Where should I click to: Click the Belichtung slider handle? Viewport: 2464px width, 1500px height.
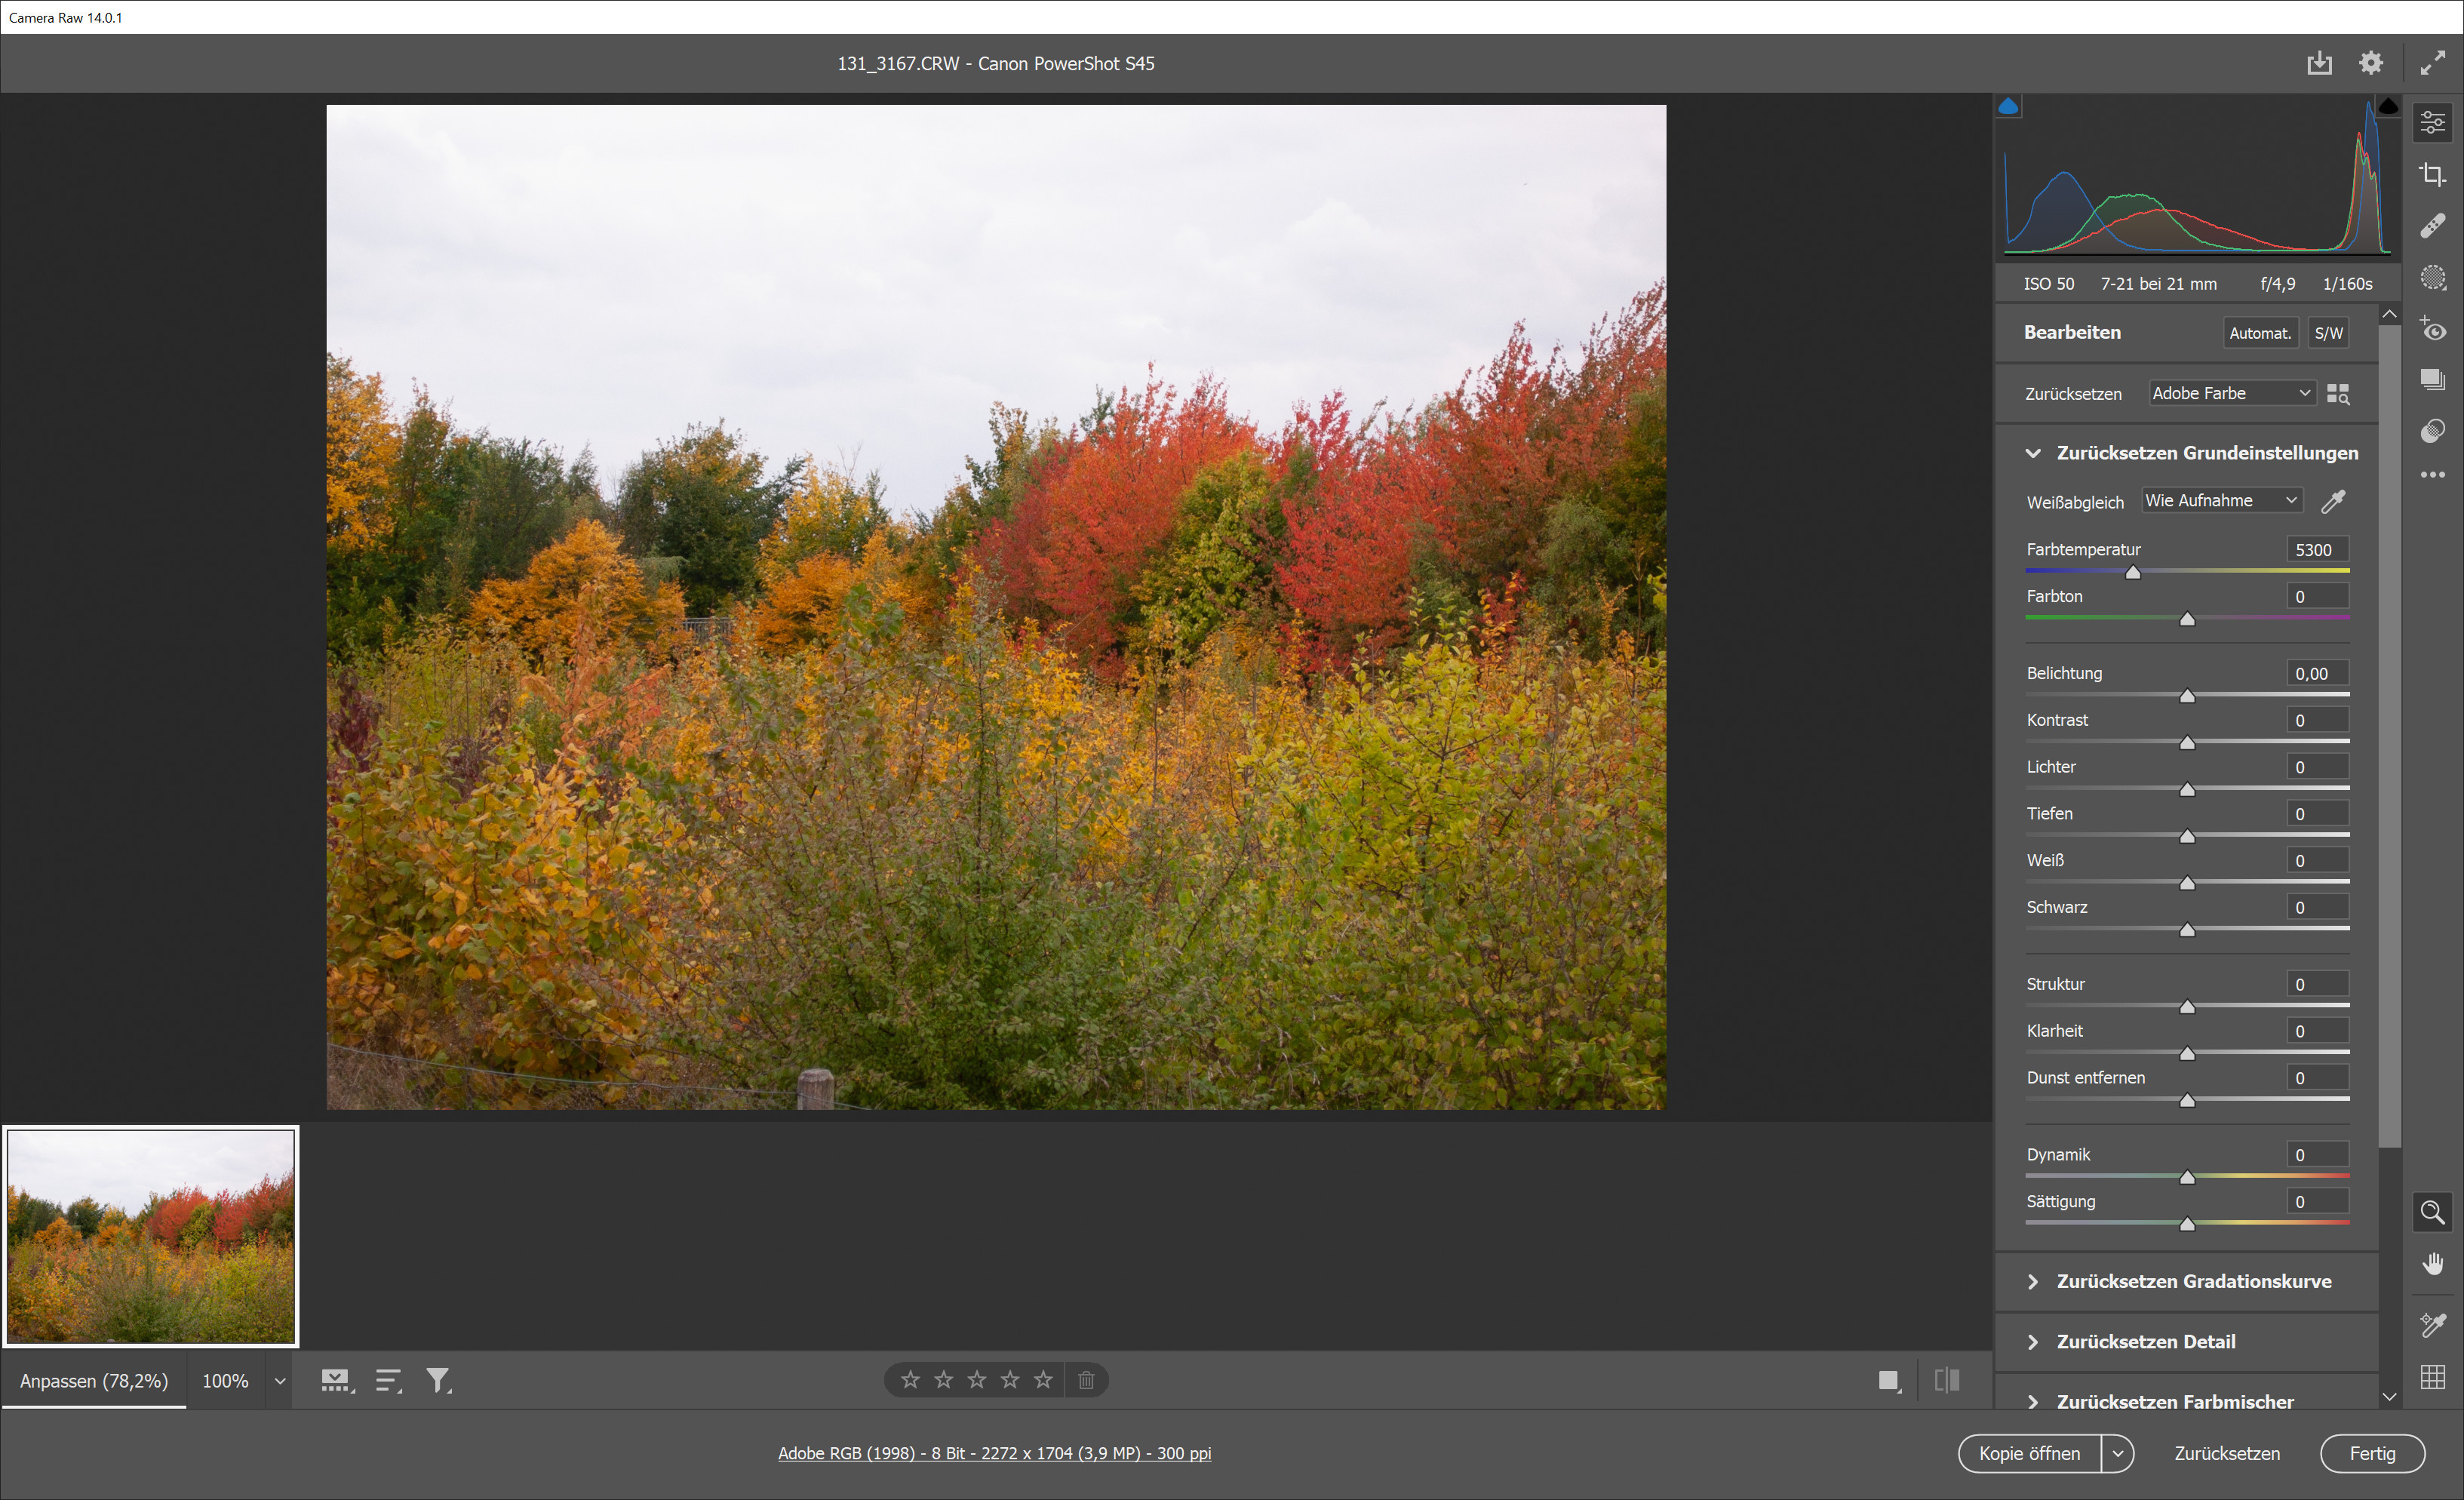click(2187, 696)
